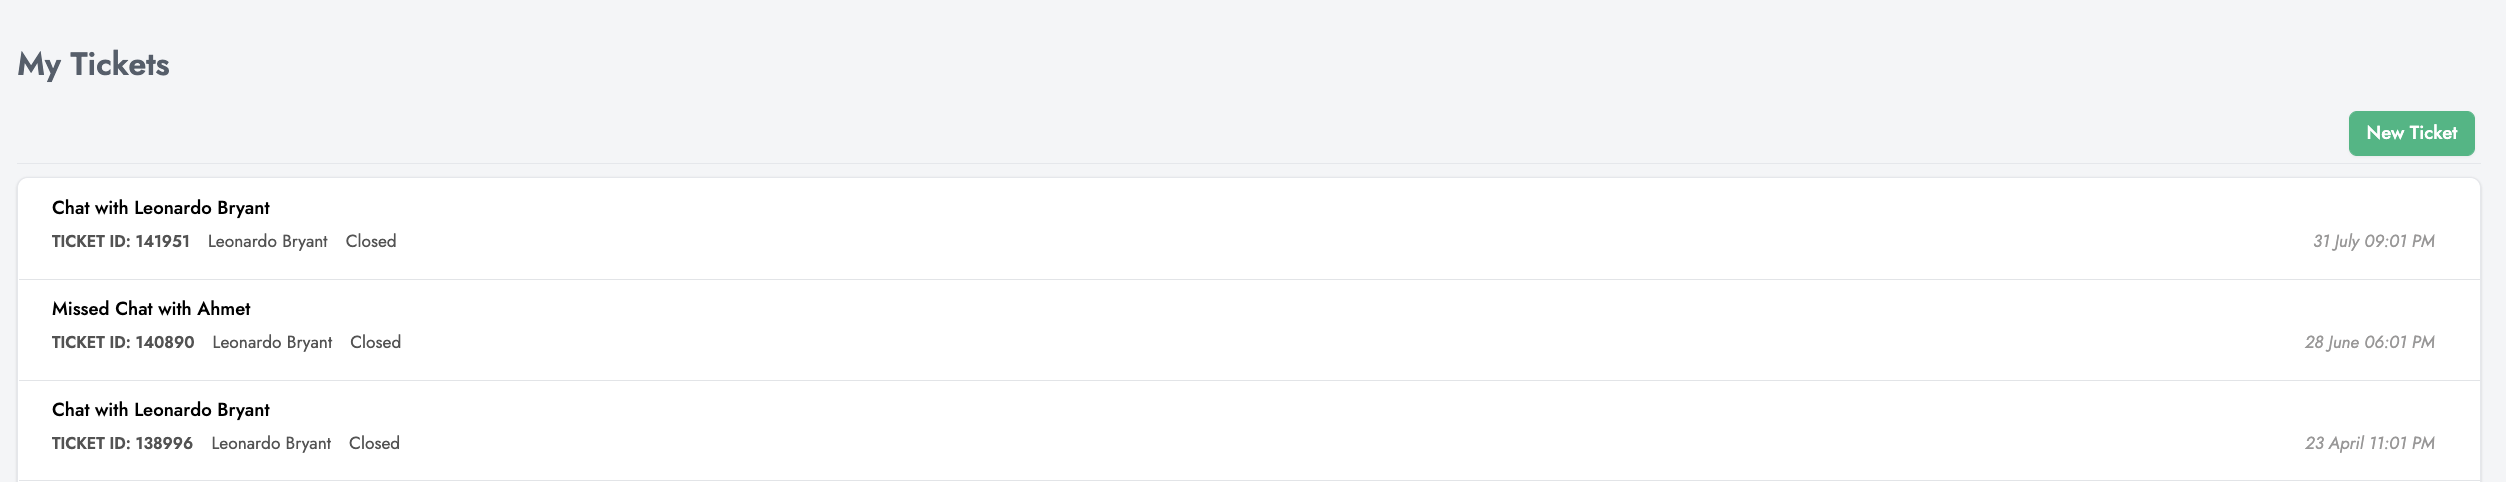Click the Closed status on ticket 141951
2506x482 pixels.
point(371,241)
